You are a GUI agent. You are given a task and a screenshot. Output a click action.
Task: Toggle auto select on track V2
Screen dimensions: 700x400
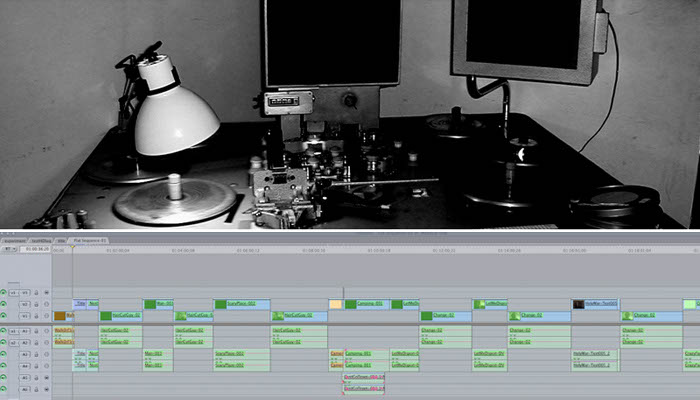pyautogui.click(x=46, y=304)
